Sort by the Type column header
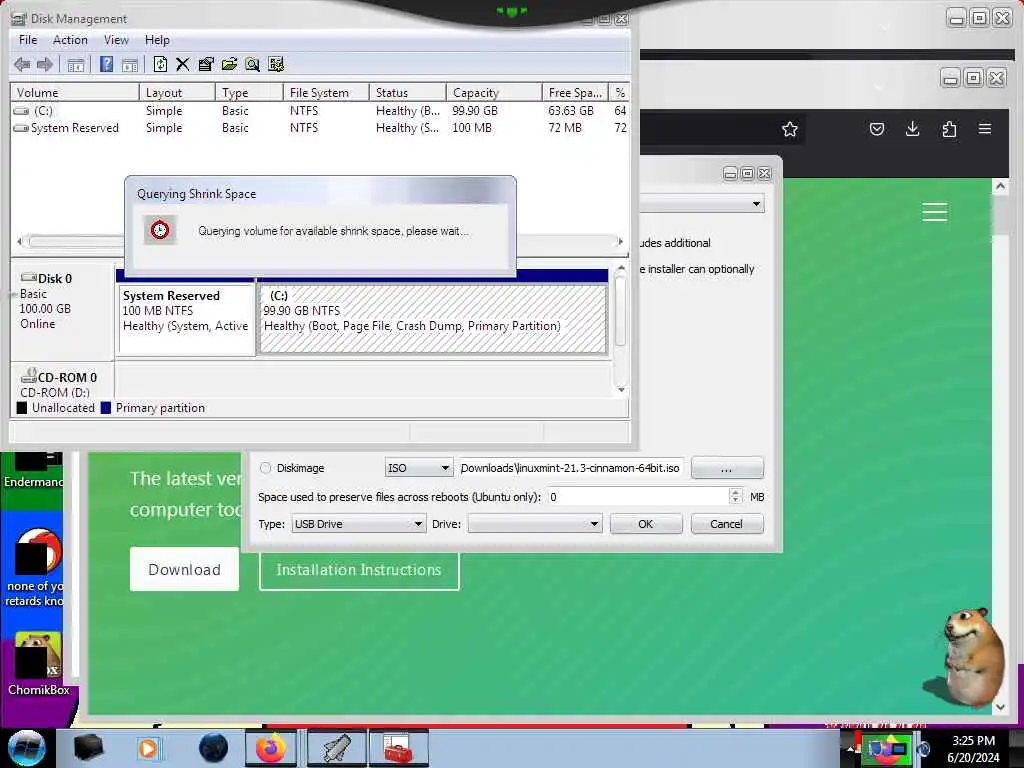The height and width of the screenshot is (768, 1024). [249, 93]
